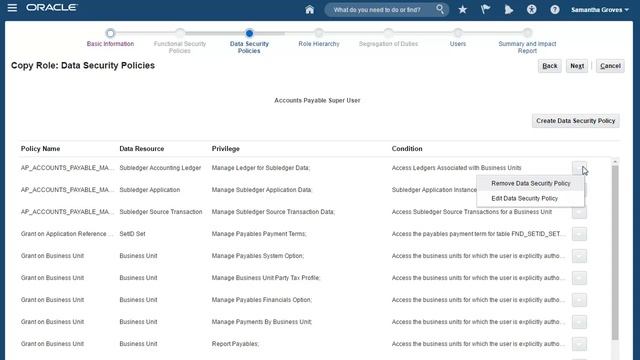Open the Accessibility icon

point(531,9)
